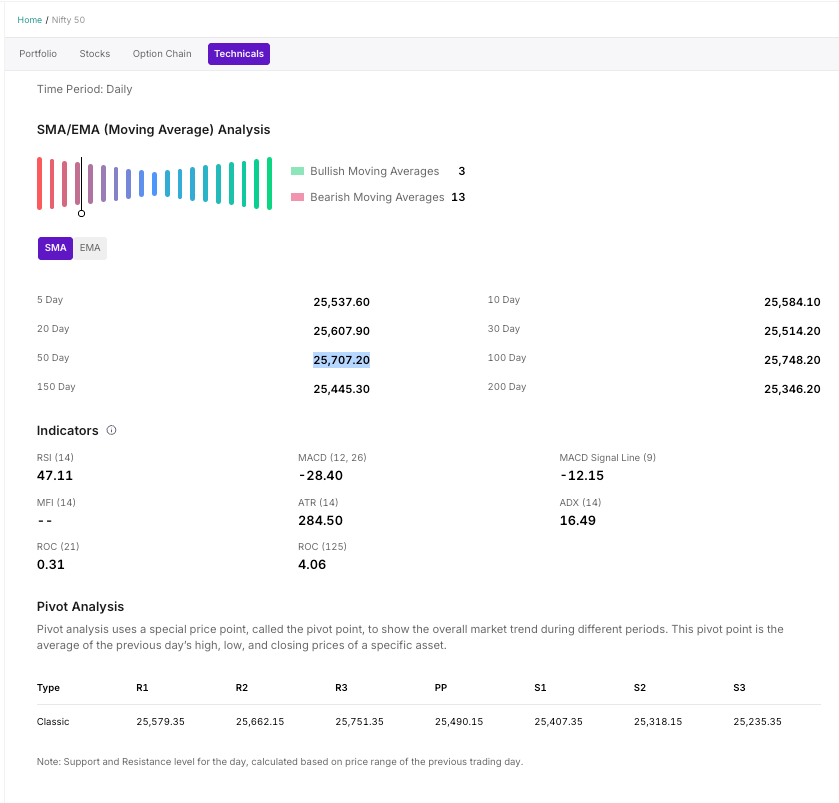Click the info icon beside Indicators heading
The width and height of the screenshot is (839, 803).
(x=111, y=430)
